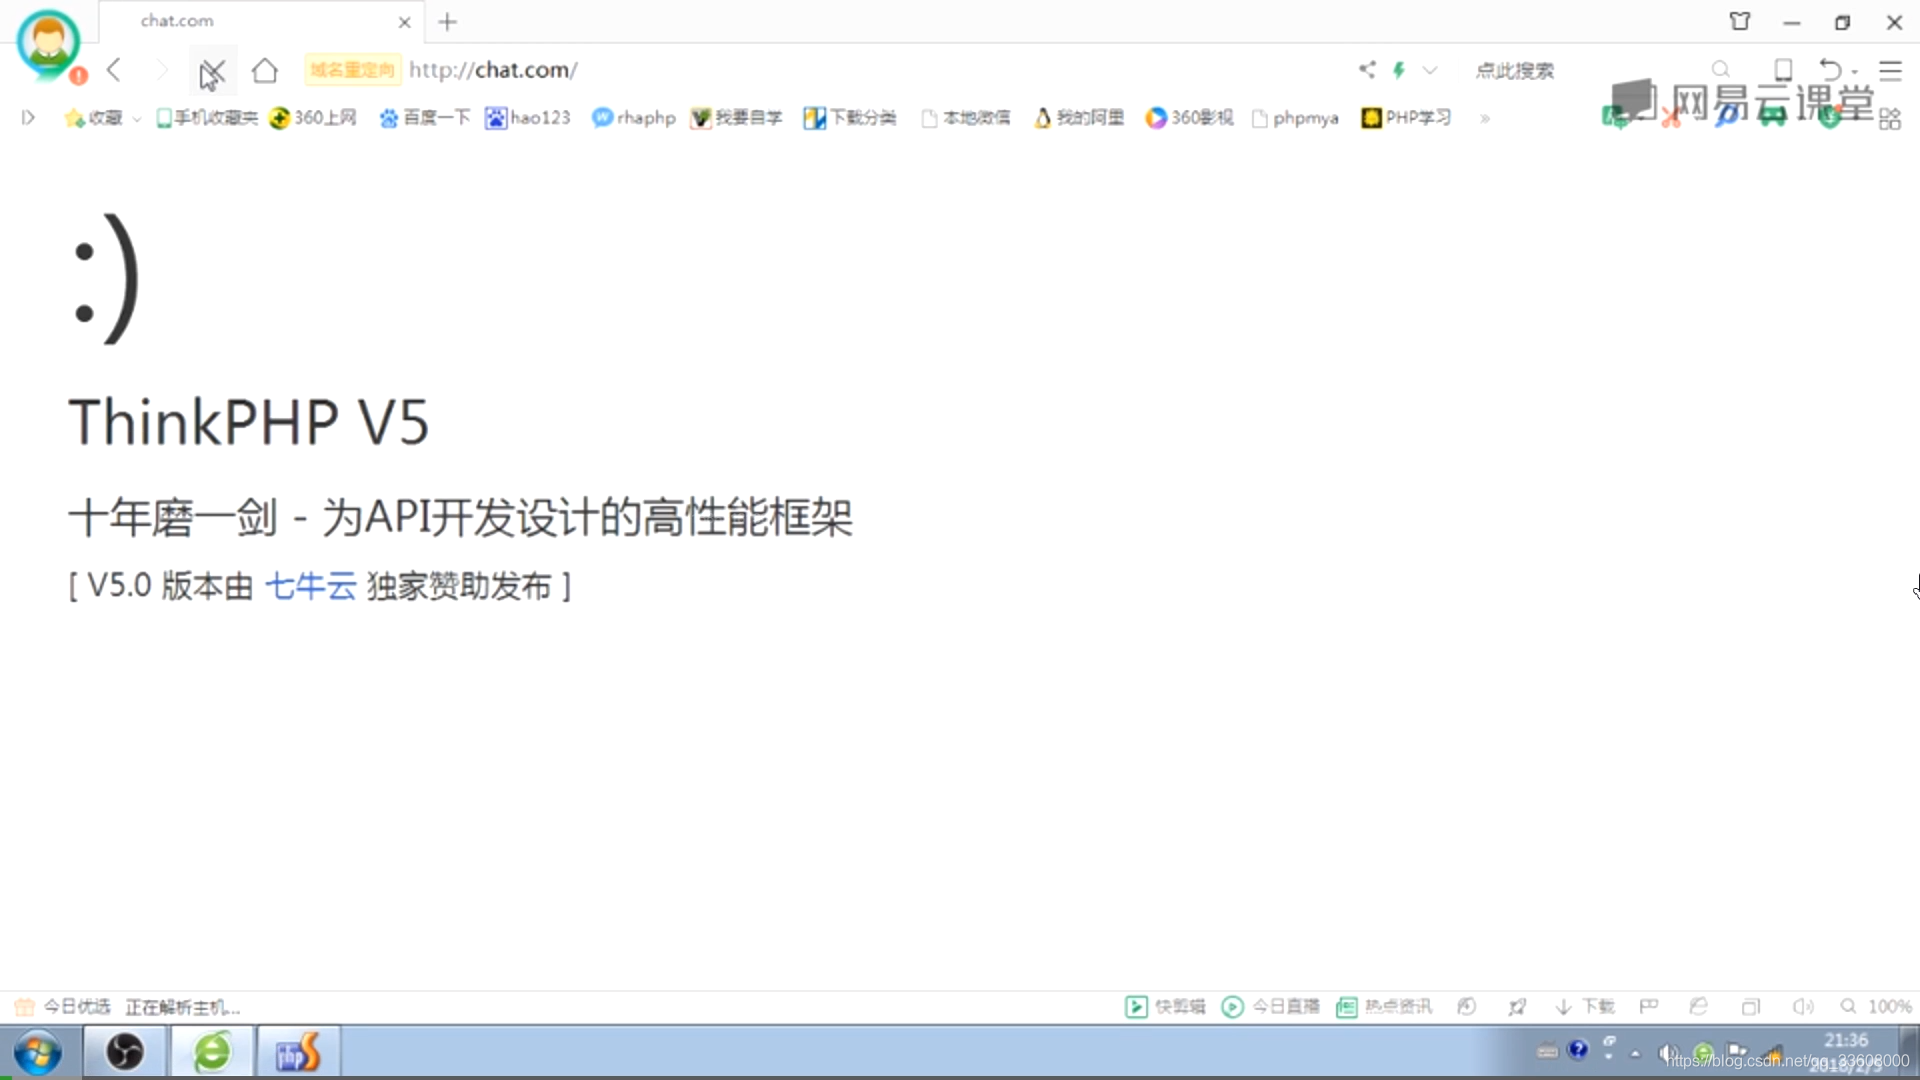Click the ThinkPHP V5 heading text

249,421
